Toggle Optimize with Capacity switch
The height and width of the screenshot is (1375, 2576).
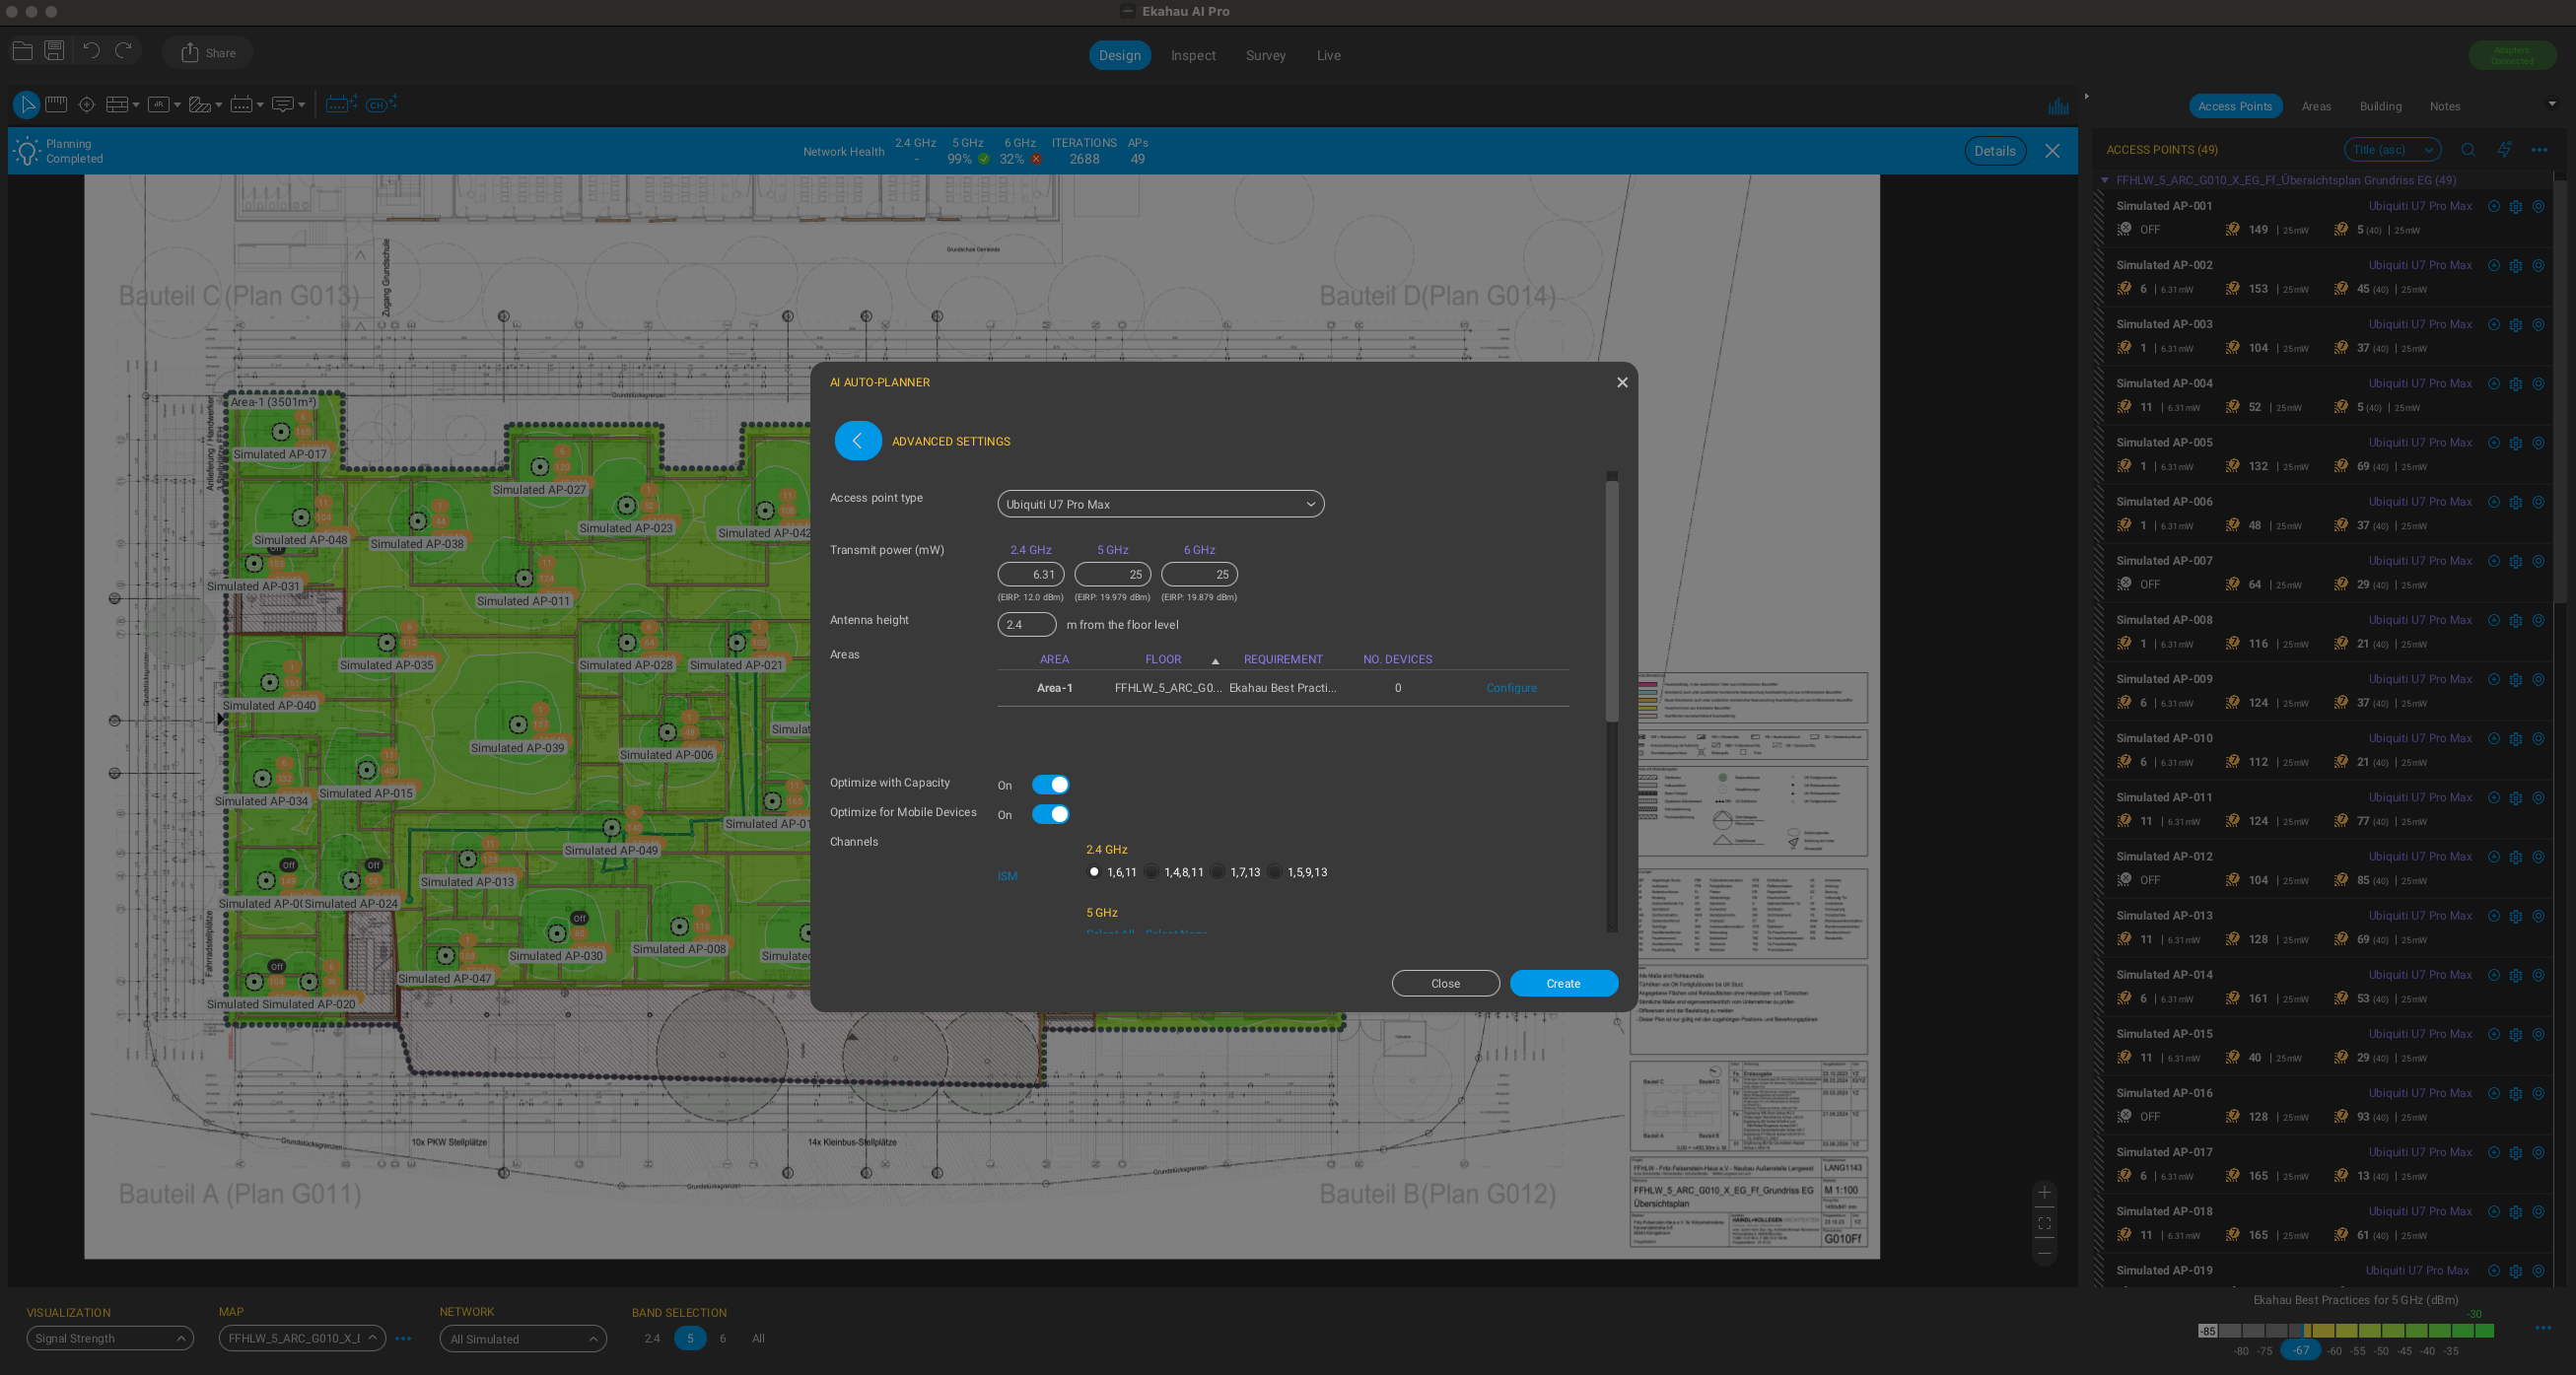[1050, 785]
